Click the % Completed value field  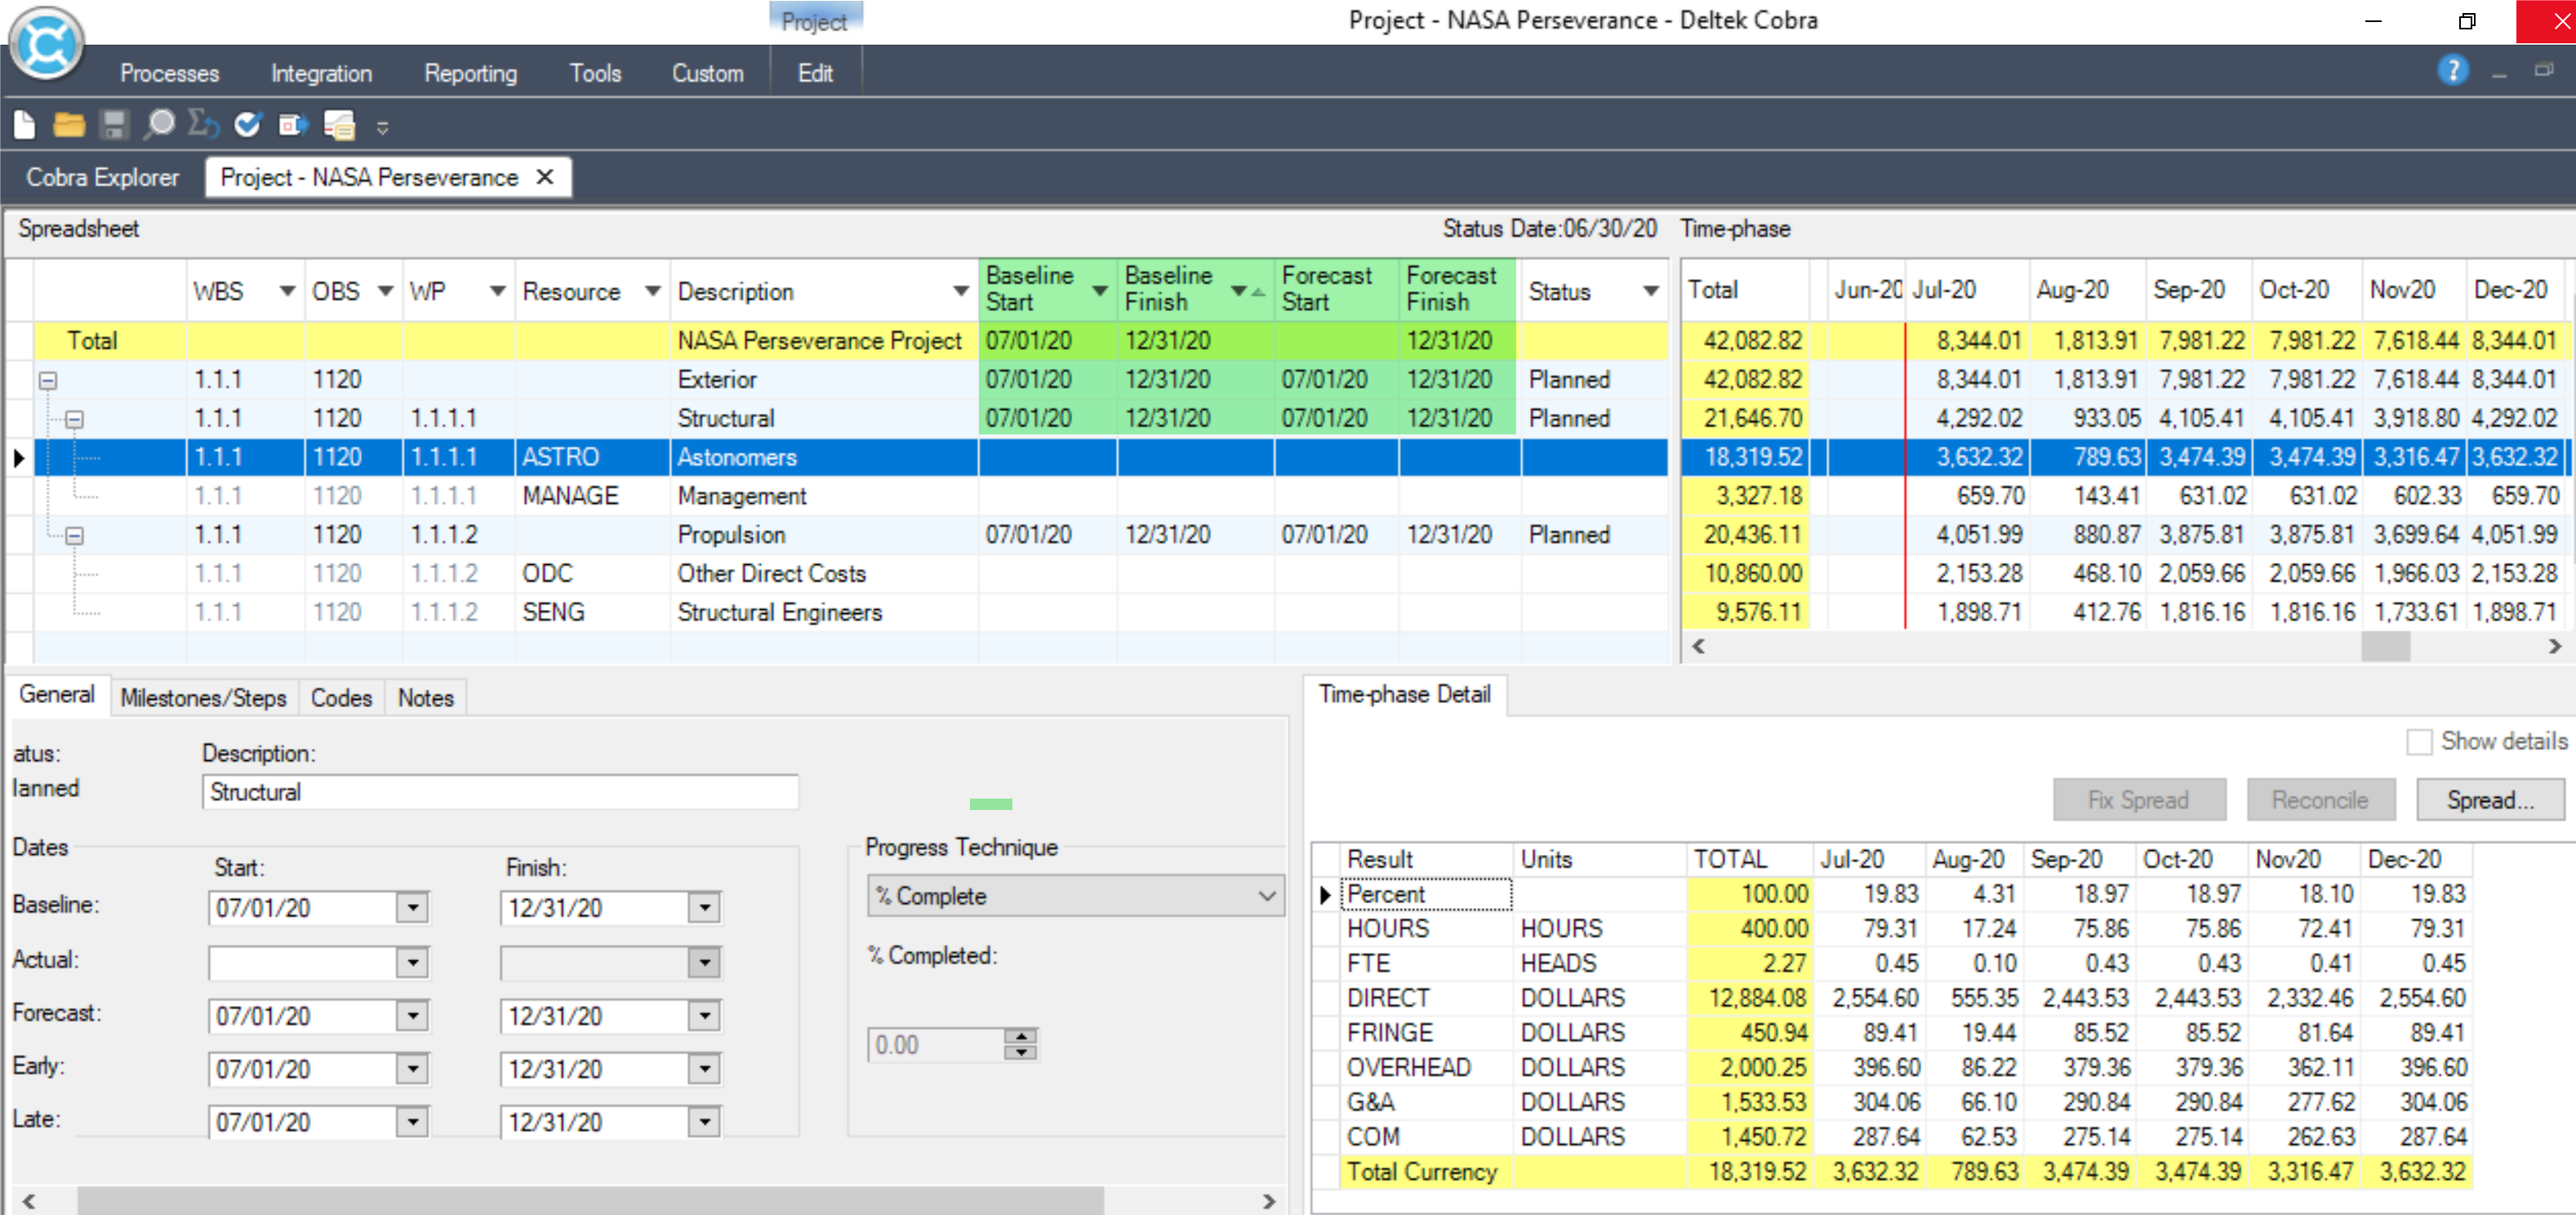(936, 1045)
